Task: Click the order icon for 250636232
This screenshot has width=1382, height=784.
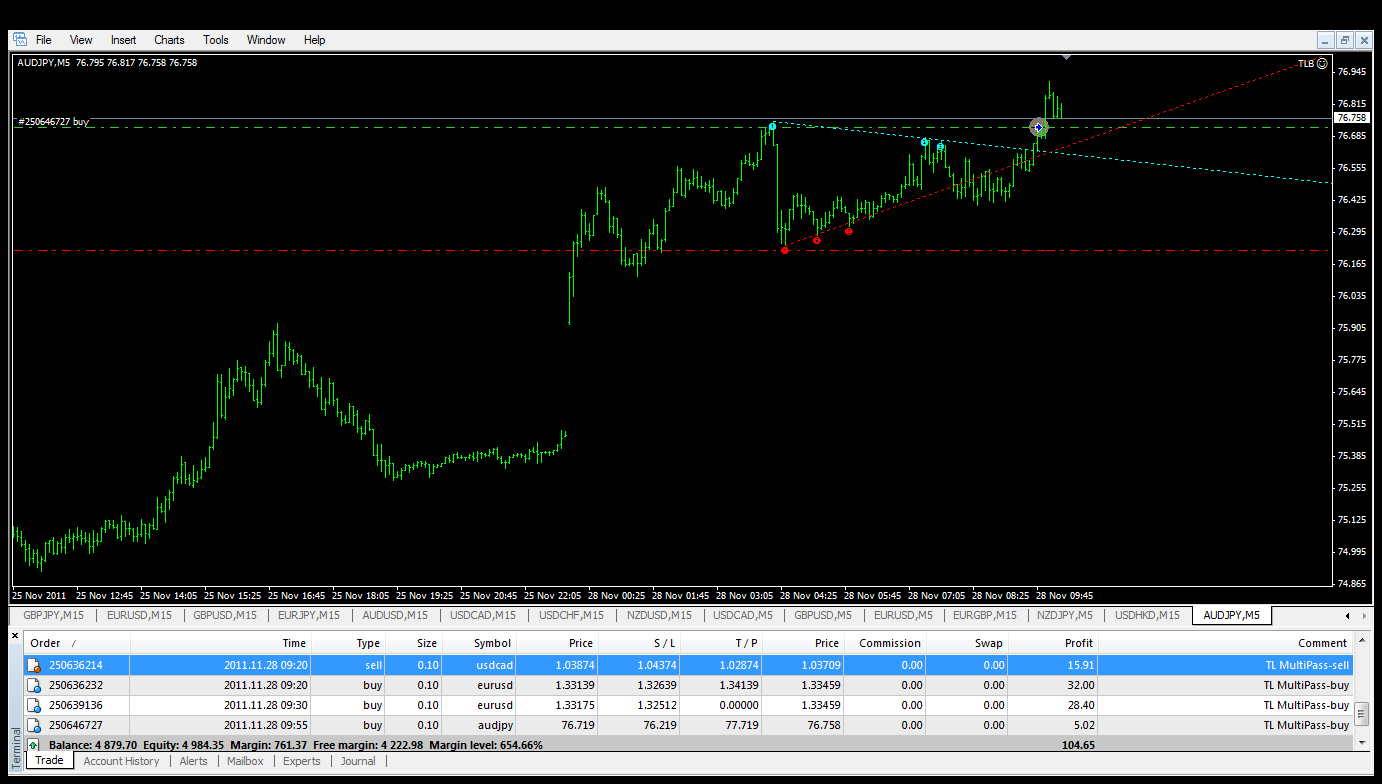Action: [35, 685]
